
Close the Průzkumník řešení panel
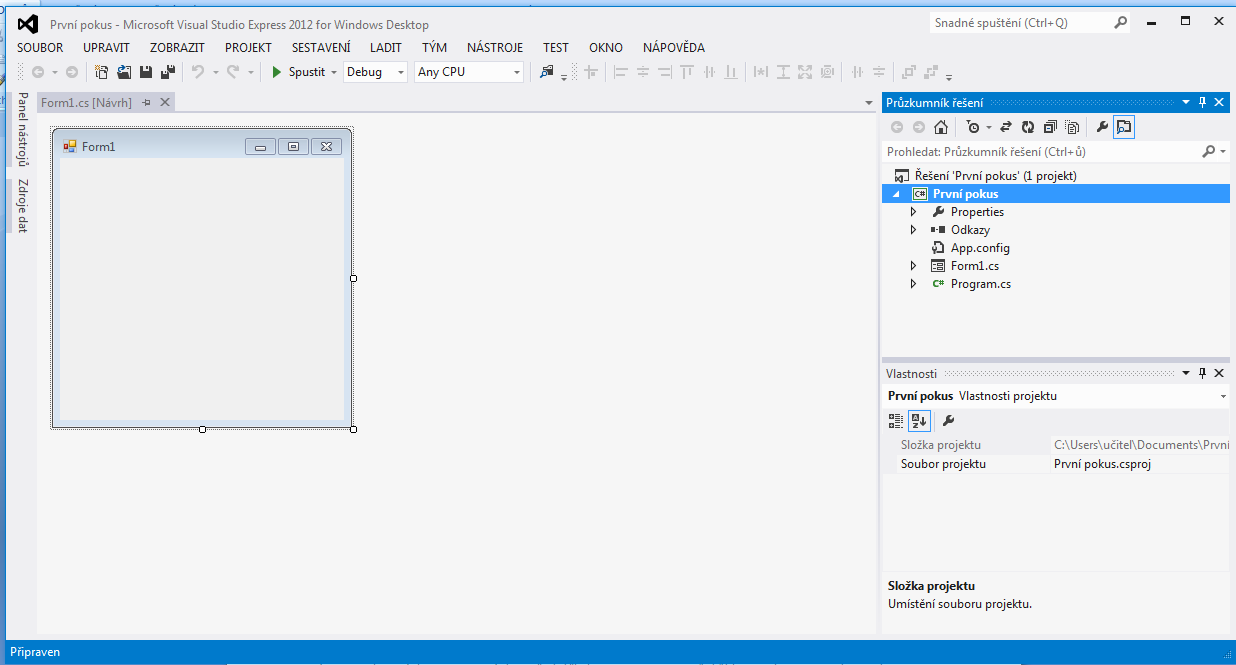click(x=1219, y=102)
